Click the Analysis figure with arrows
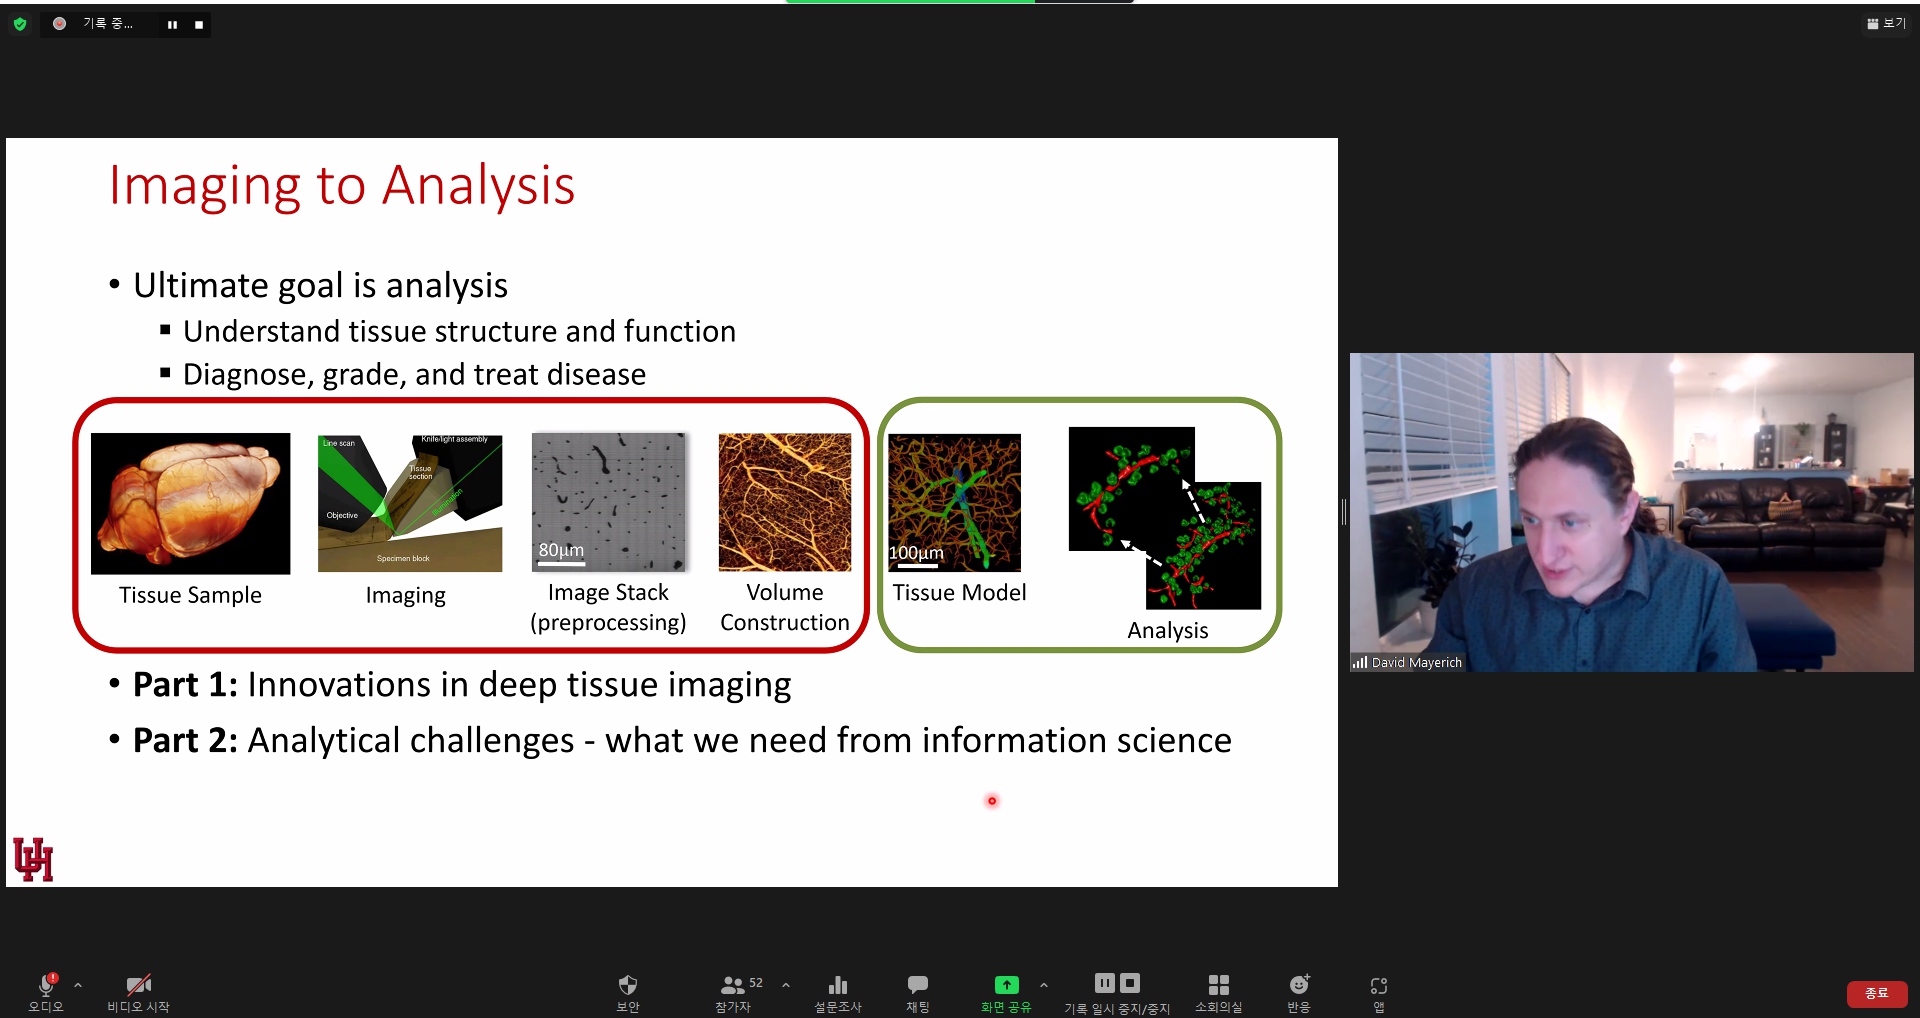Image resolution: width=1920 pixels, height=1018 pixels. [1165, 518]
